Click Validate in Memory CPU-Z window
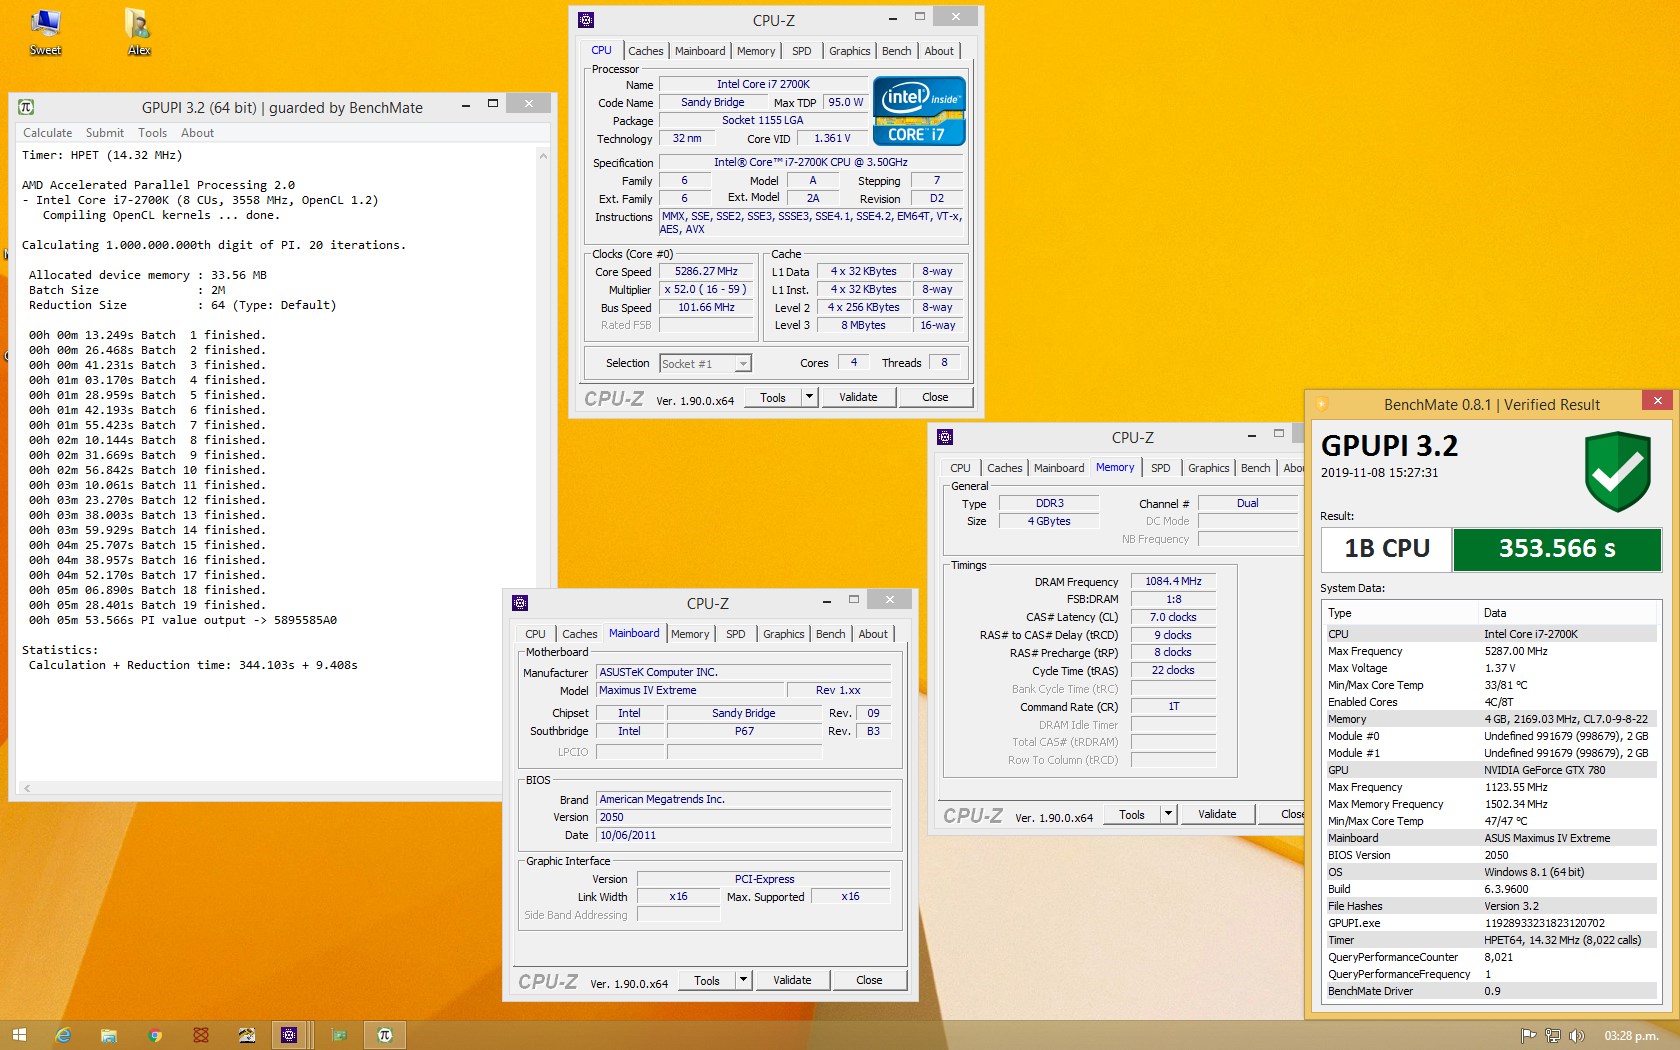Screen dimensions: 1680x1050 pyautogui.click(x=1217, y=814)
